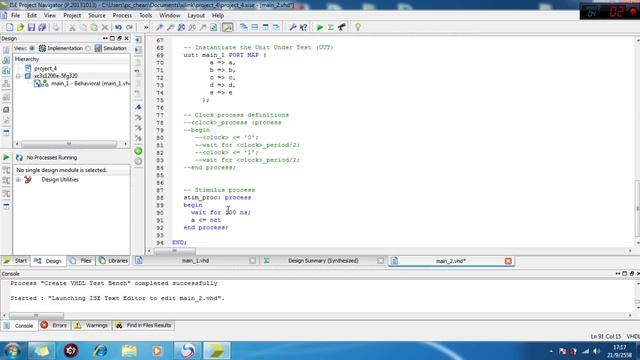Run implement top module green arrow
This screenshot has width=640, height=360.
coord(320,27)
